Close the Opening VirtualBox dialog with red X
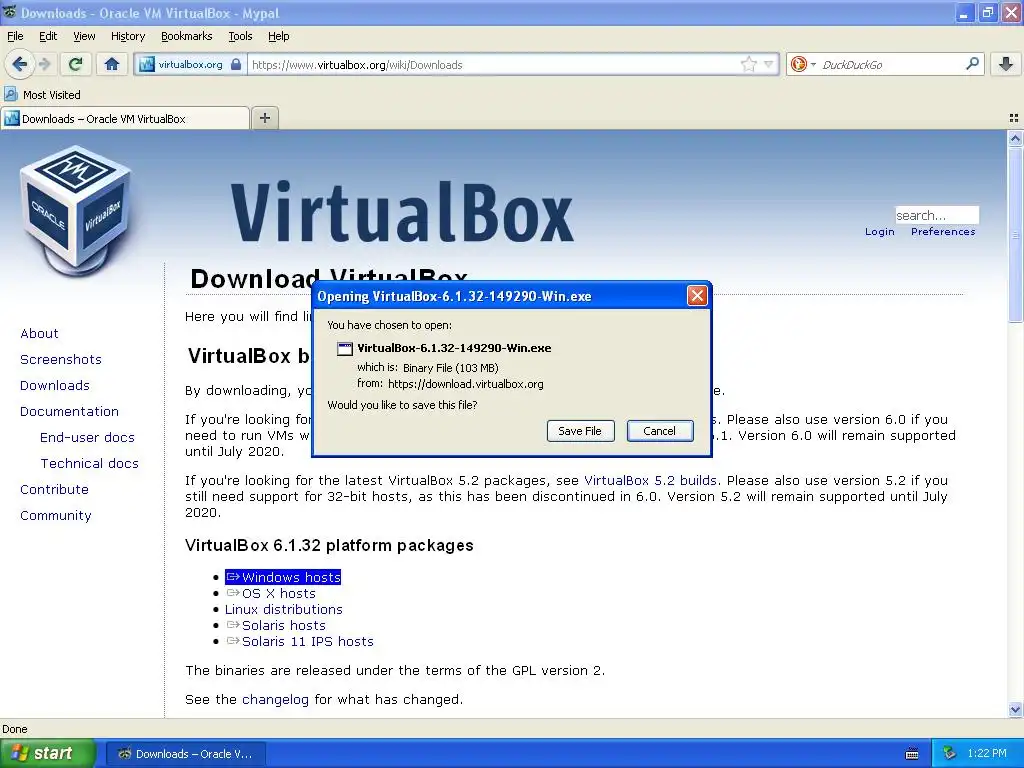The image size is (1024, 768). [697, 296]
